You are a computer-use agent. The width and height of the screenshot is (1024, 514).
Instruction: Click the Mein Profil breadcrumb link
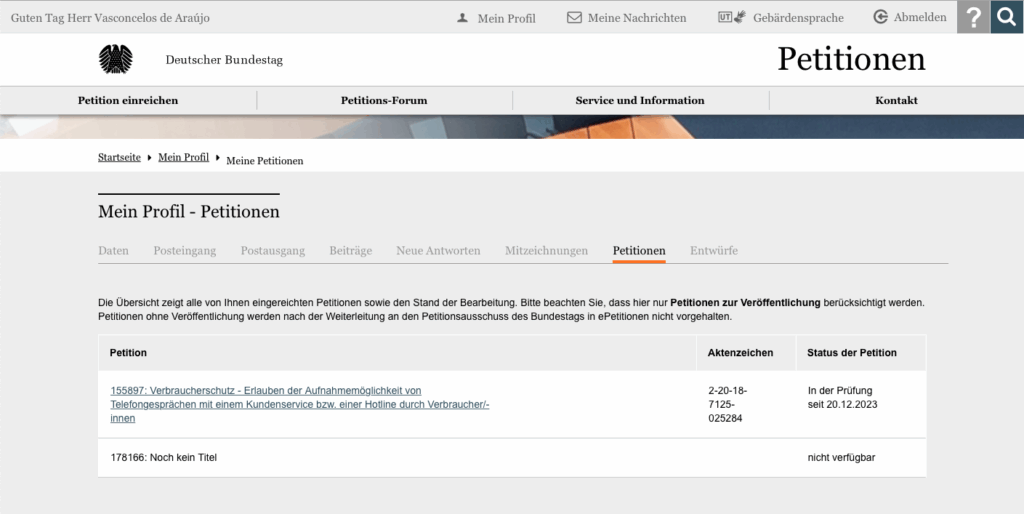click(183, 158)
